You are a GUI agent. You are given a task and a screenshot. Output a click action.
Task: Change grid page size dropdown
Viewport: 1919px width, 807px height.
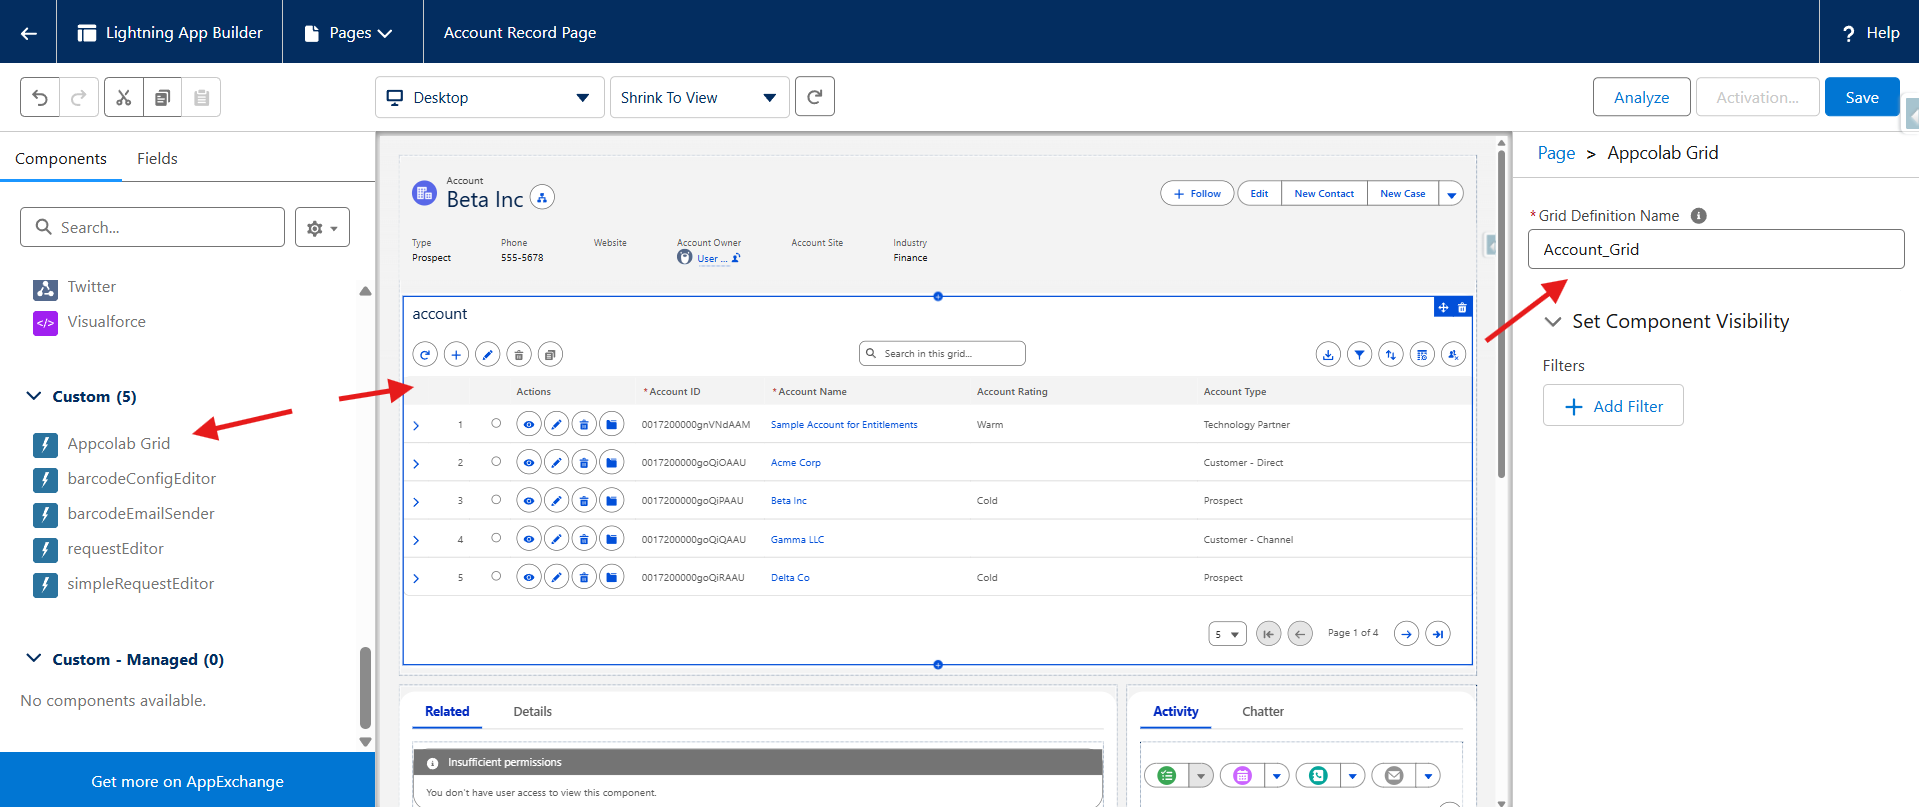[1227, 634]
